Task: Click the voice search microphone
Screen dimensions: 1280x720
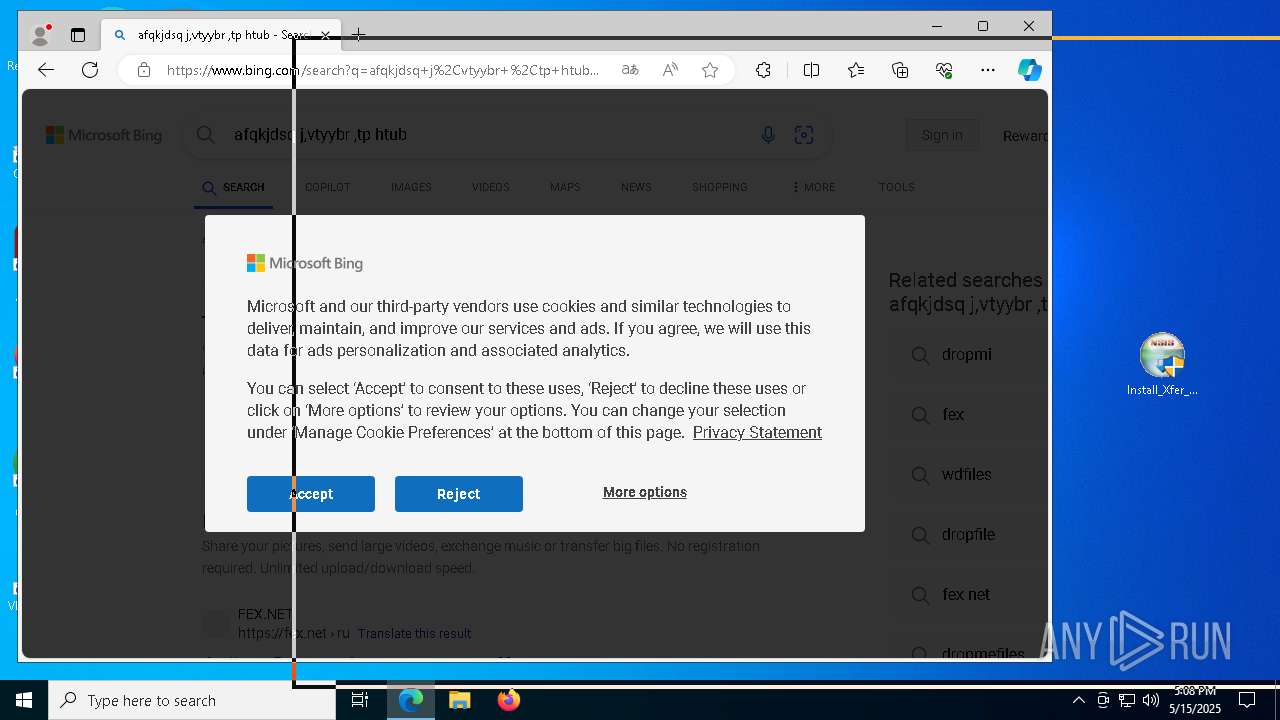Action: point(768,135)
